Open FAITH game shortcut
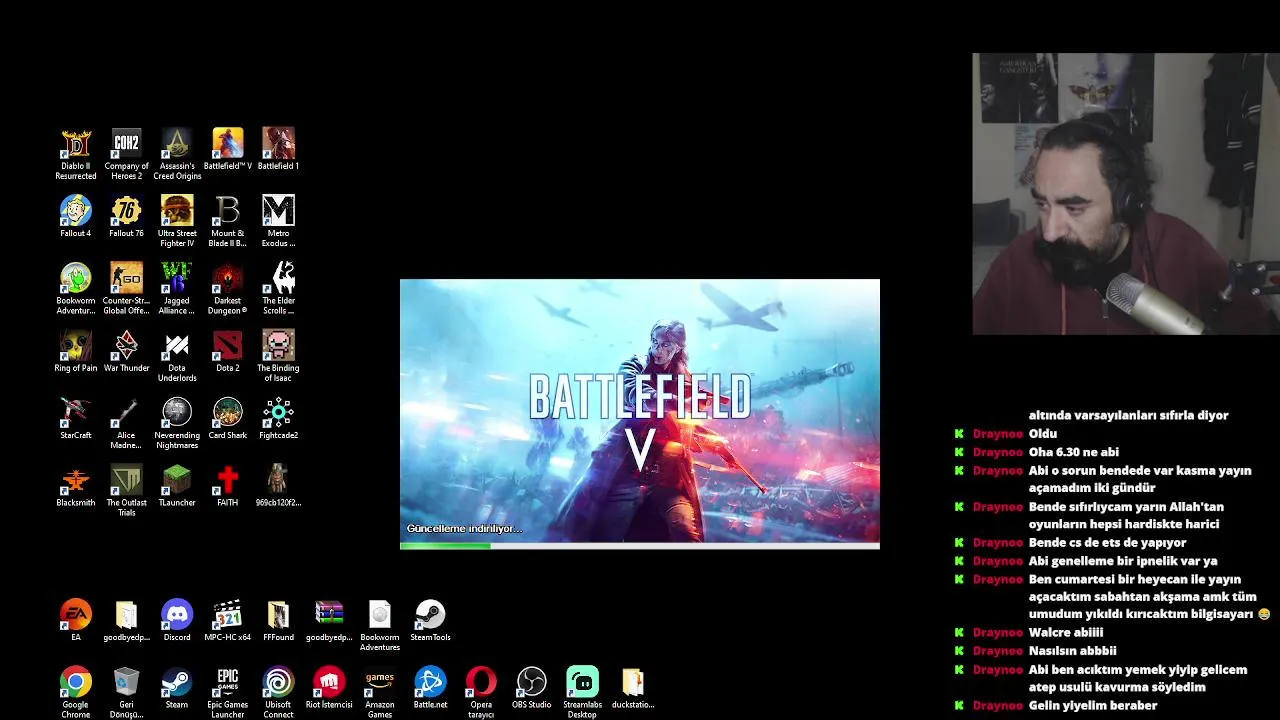 [227, 485]
